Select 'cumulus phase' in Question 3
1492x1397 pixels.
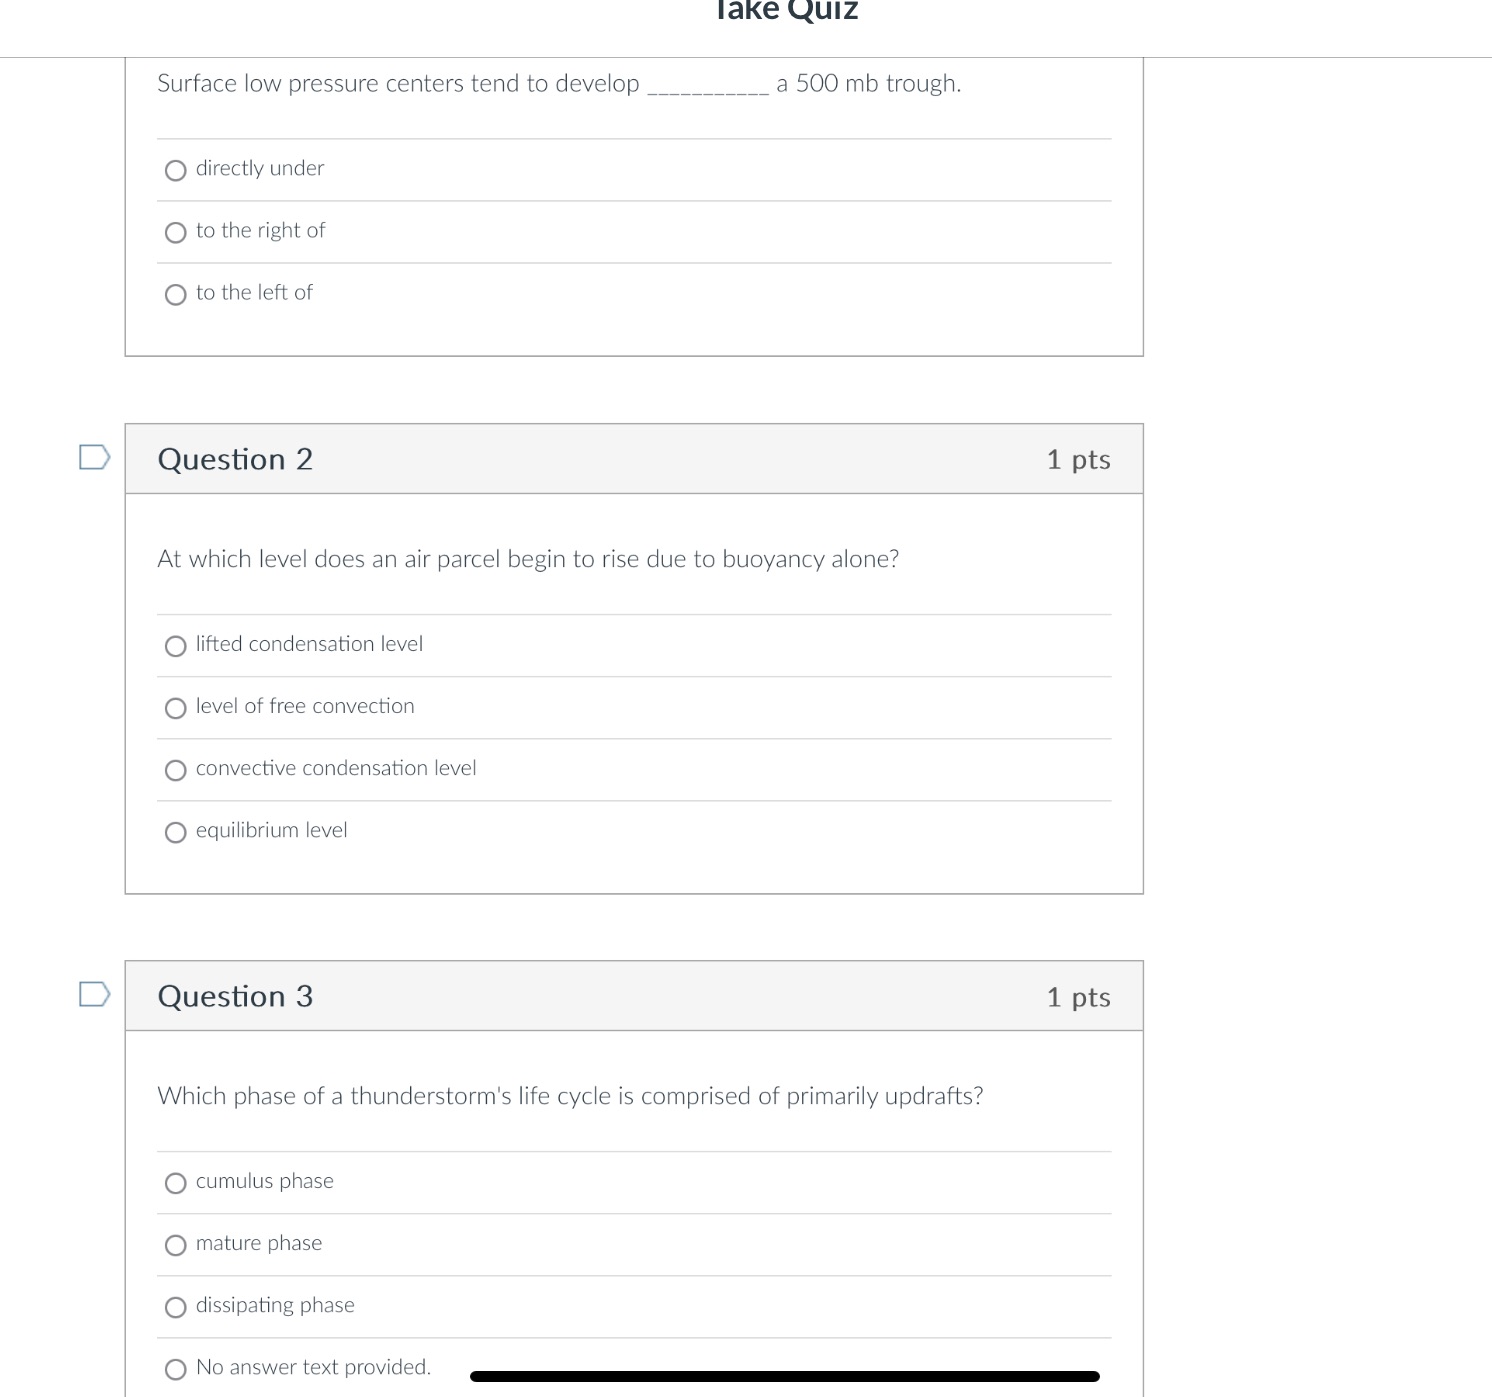click(x=175, y=1183)
